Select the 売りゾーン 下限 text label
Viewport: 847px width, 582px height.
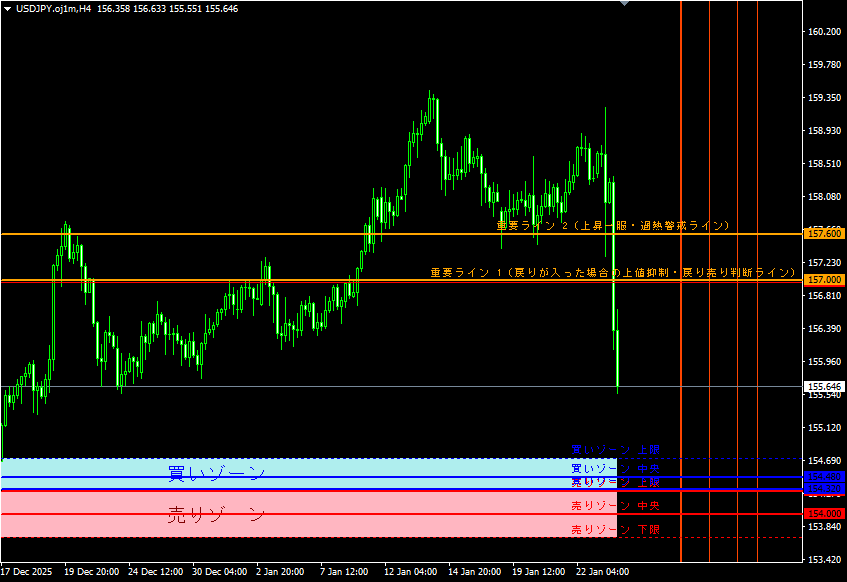click(x=615, y=528)
